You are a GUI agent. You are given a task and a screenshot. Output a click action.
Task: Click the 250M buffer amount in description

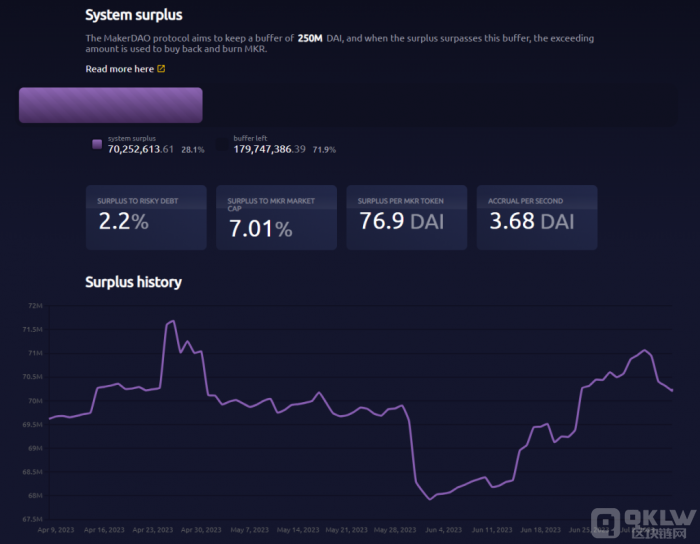(x=310, y=38)
